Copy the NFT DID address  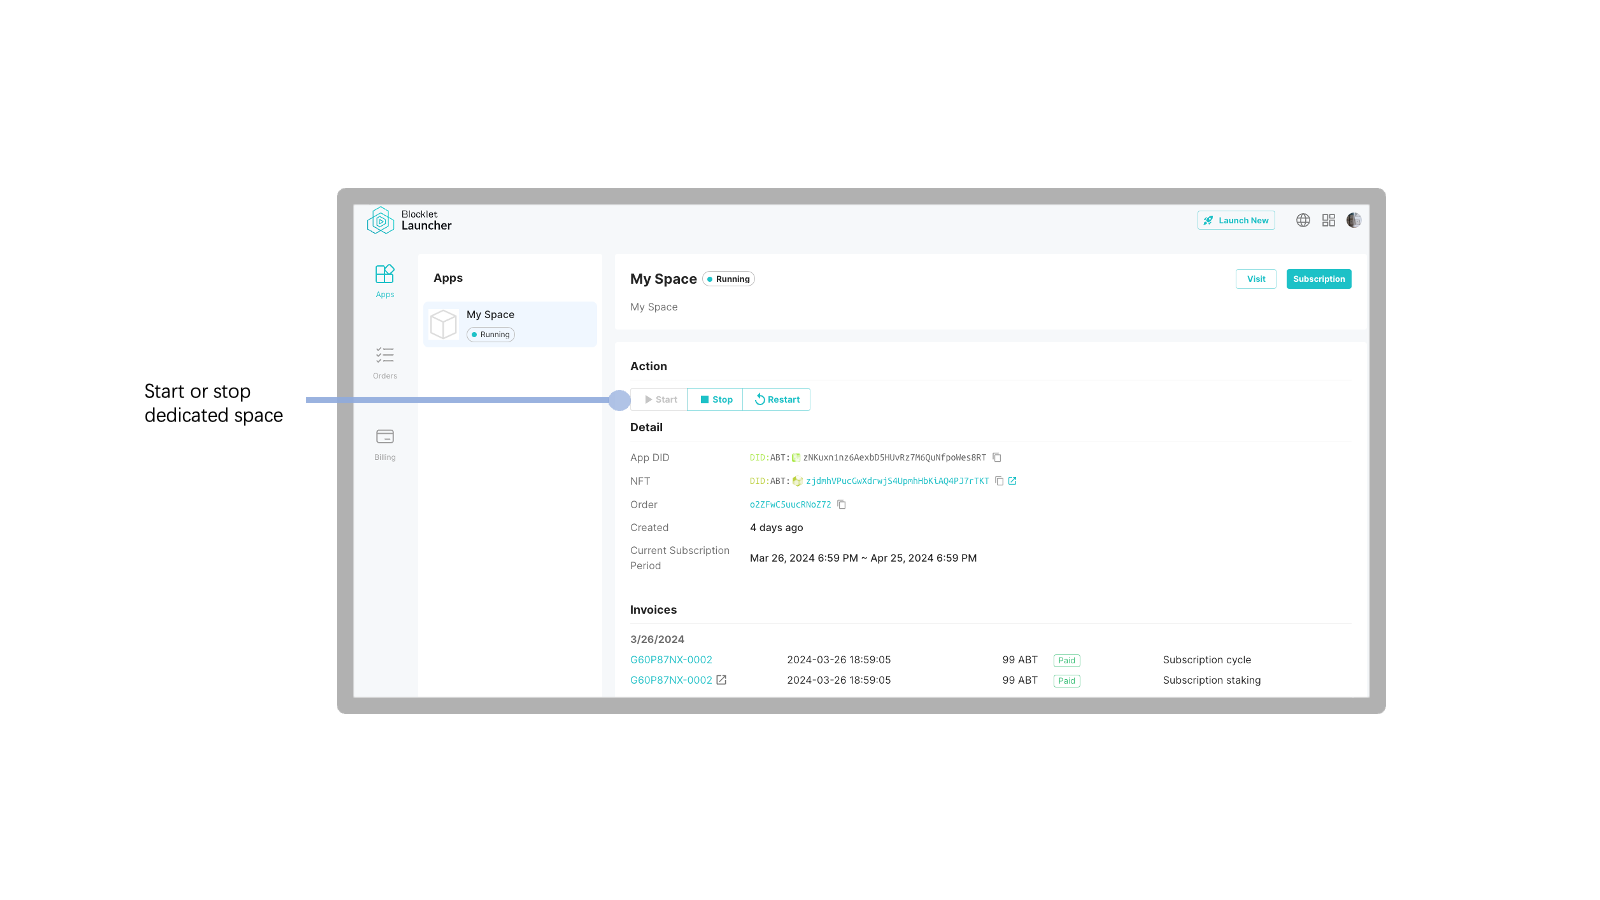[x=999, y=481]
